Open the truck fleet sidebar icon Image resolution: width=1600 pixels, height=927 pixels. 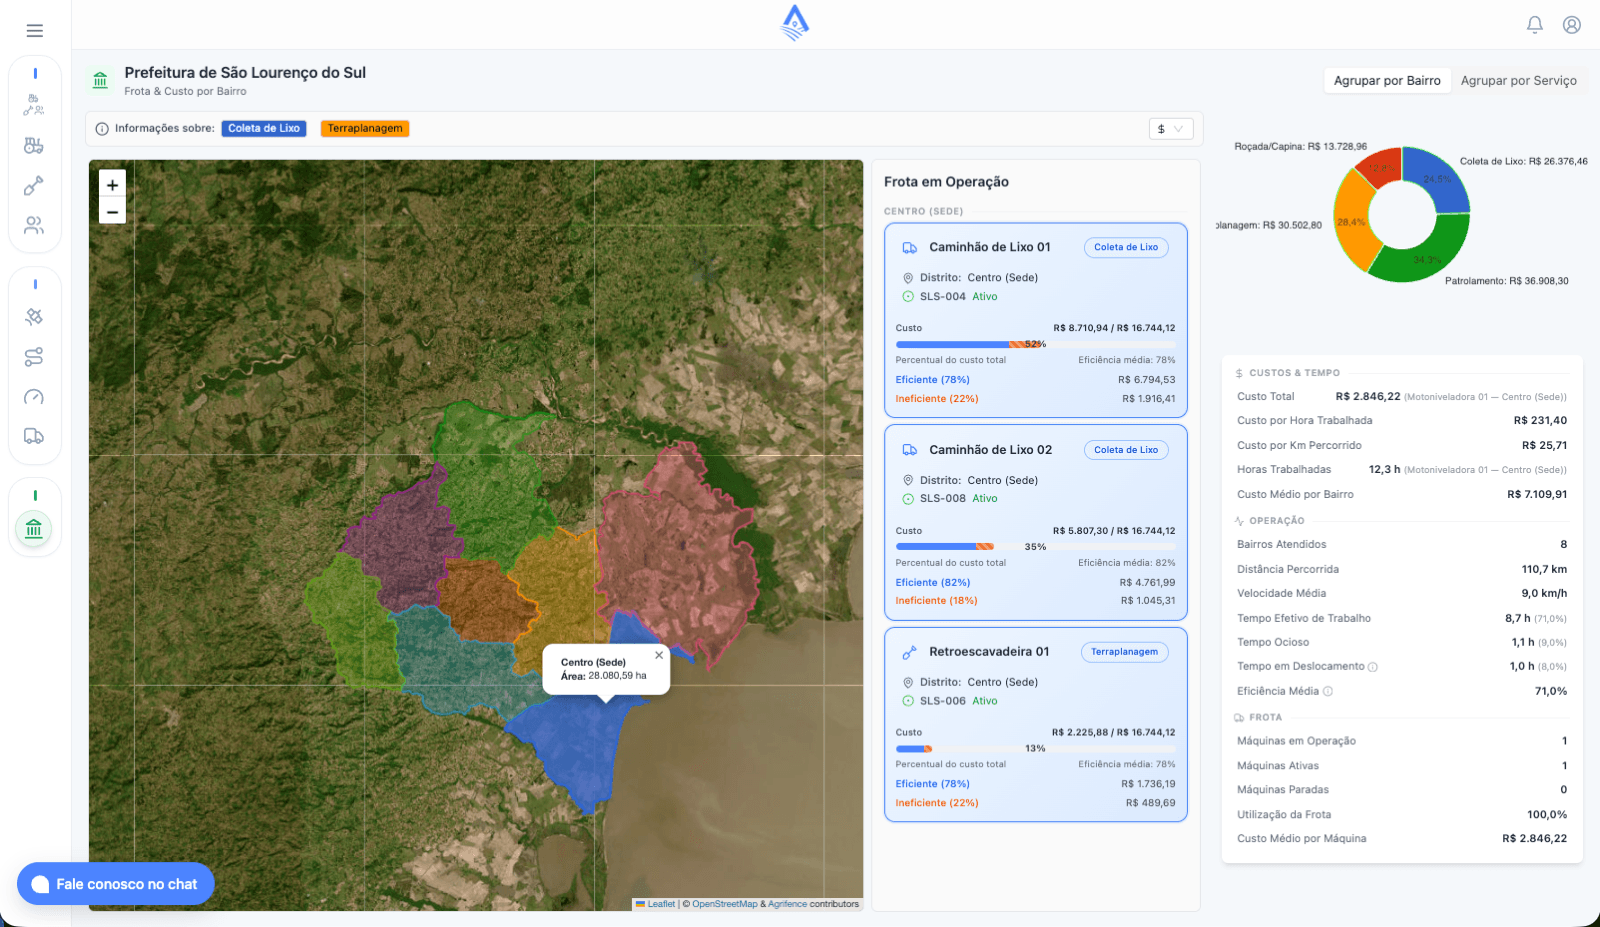click(x=34, y=436)
